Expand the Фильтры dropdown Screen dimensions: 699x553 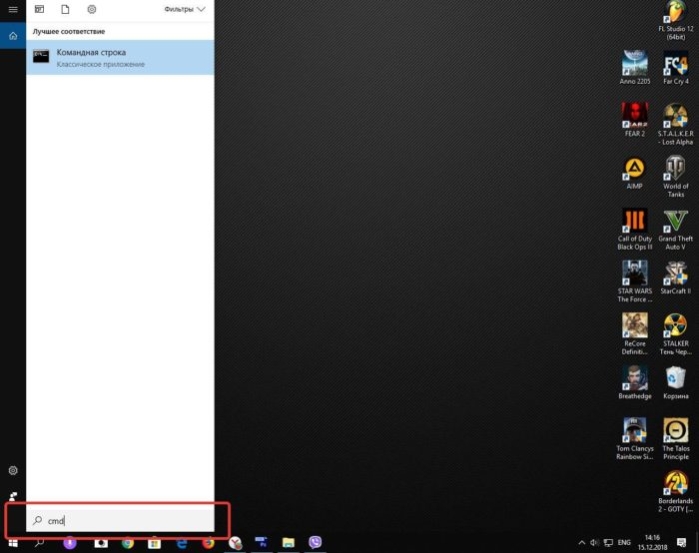pyautogui.click(x=185, y=9)
